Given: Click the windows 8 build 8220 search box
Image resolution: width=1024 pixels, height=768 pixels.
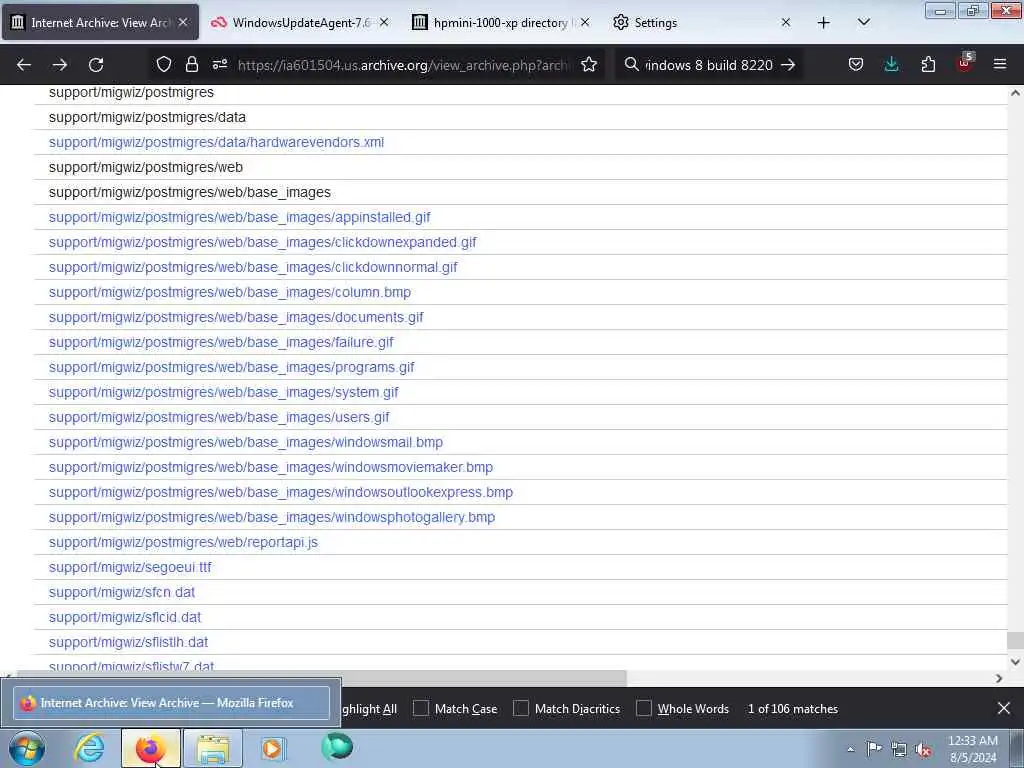Looking at the screenshot, I should 709,65.
